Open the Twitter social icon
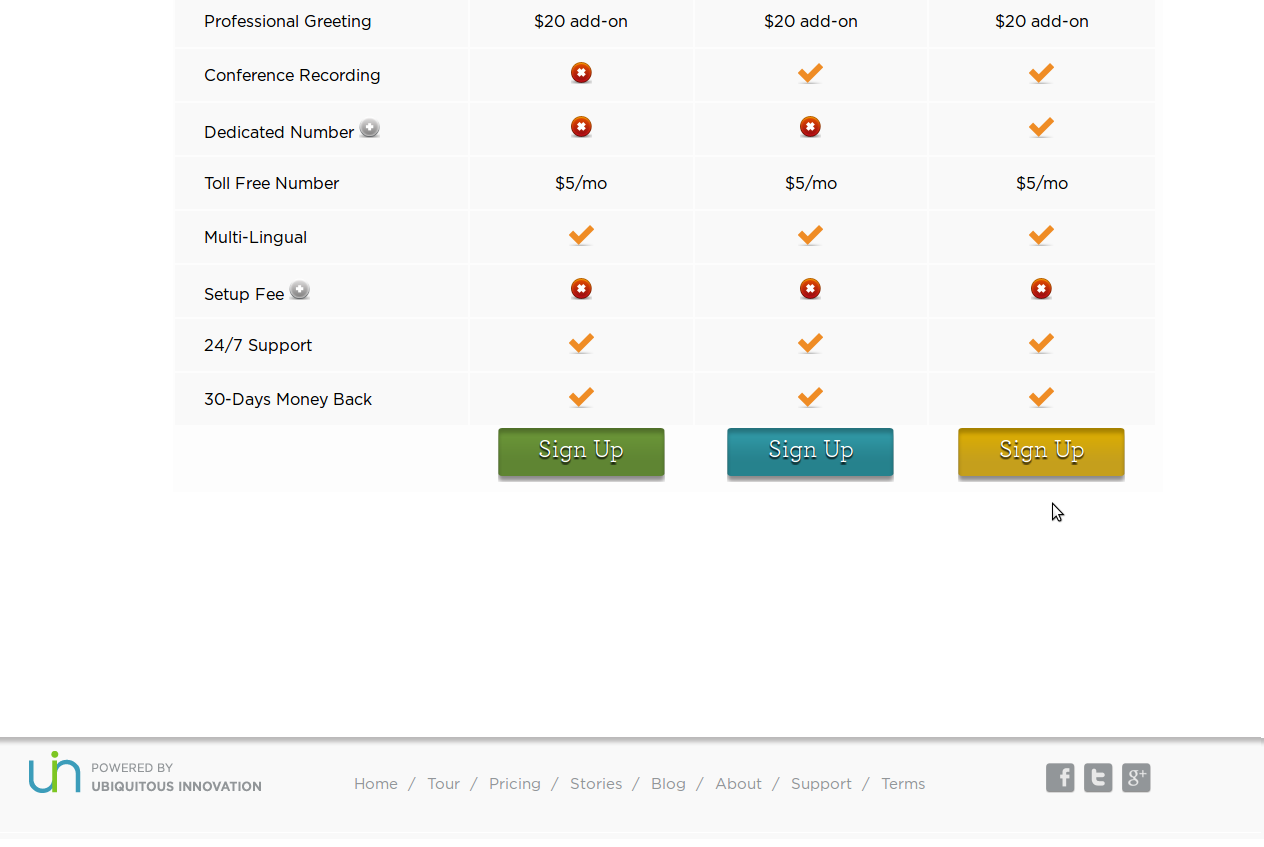Image resolution: width=1264 pixels, height=847 pixels. [x=1098, y=778]
